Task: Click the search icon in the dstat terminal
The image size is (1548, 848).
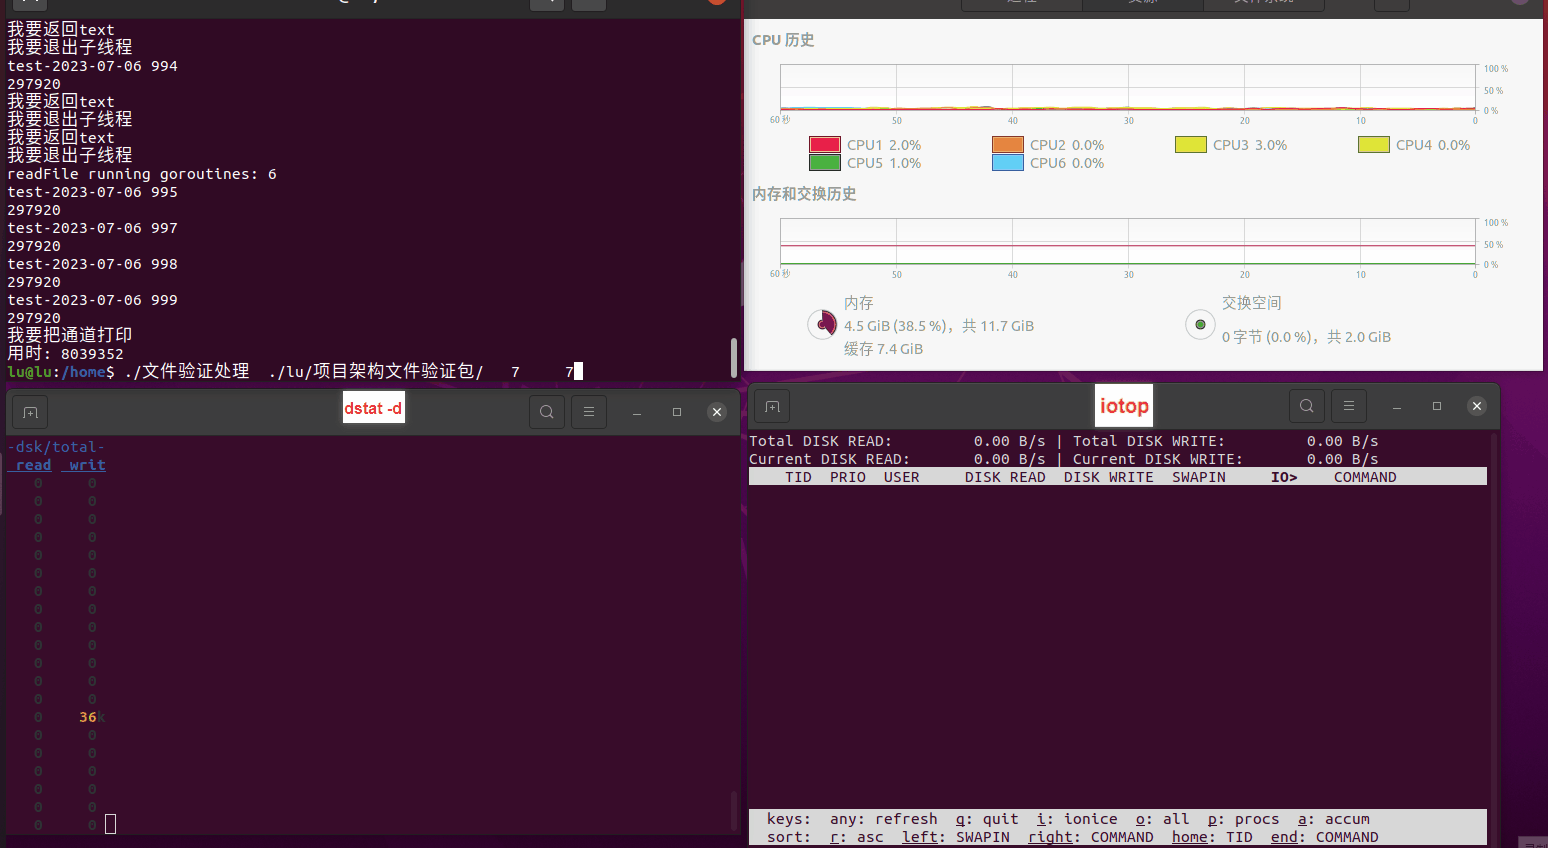Action: (546, 412)
